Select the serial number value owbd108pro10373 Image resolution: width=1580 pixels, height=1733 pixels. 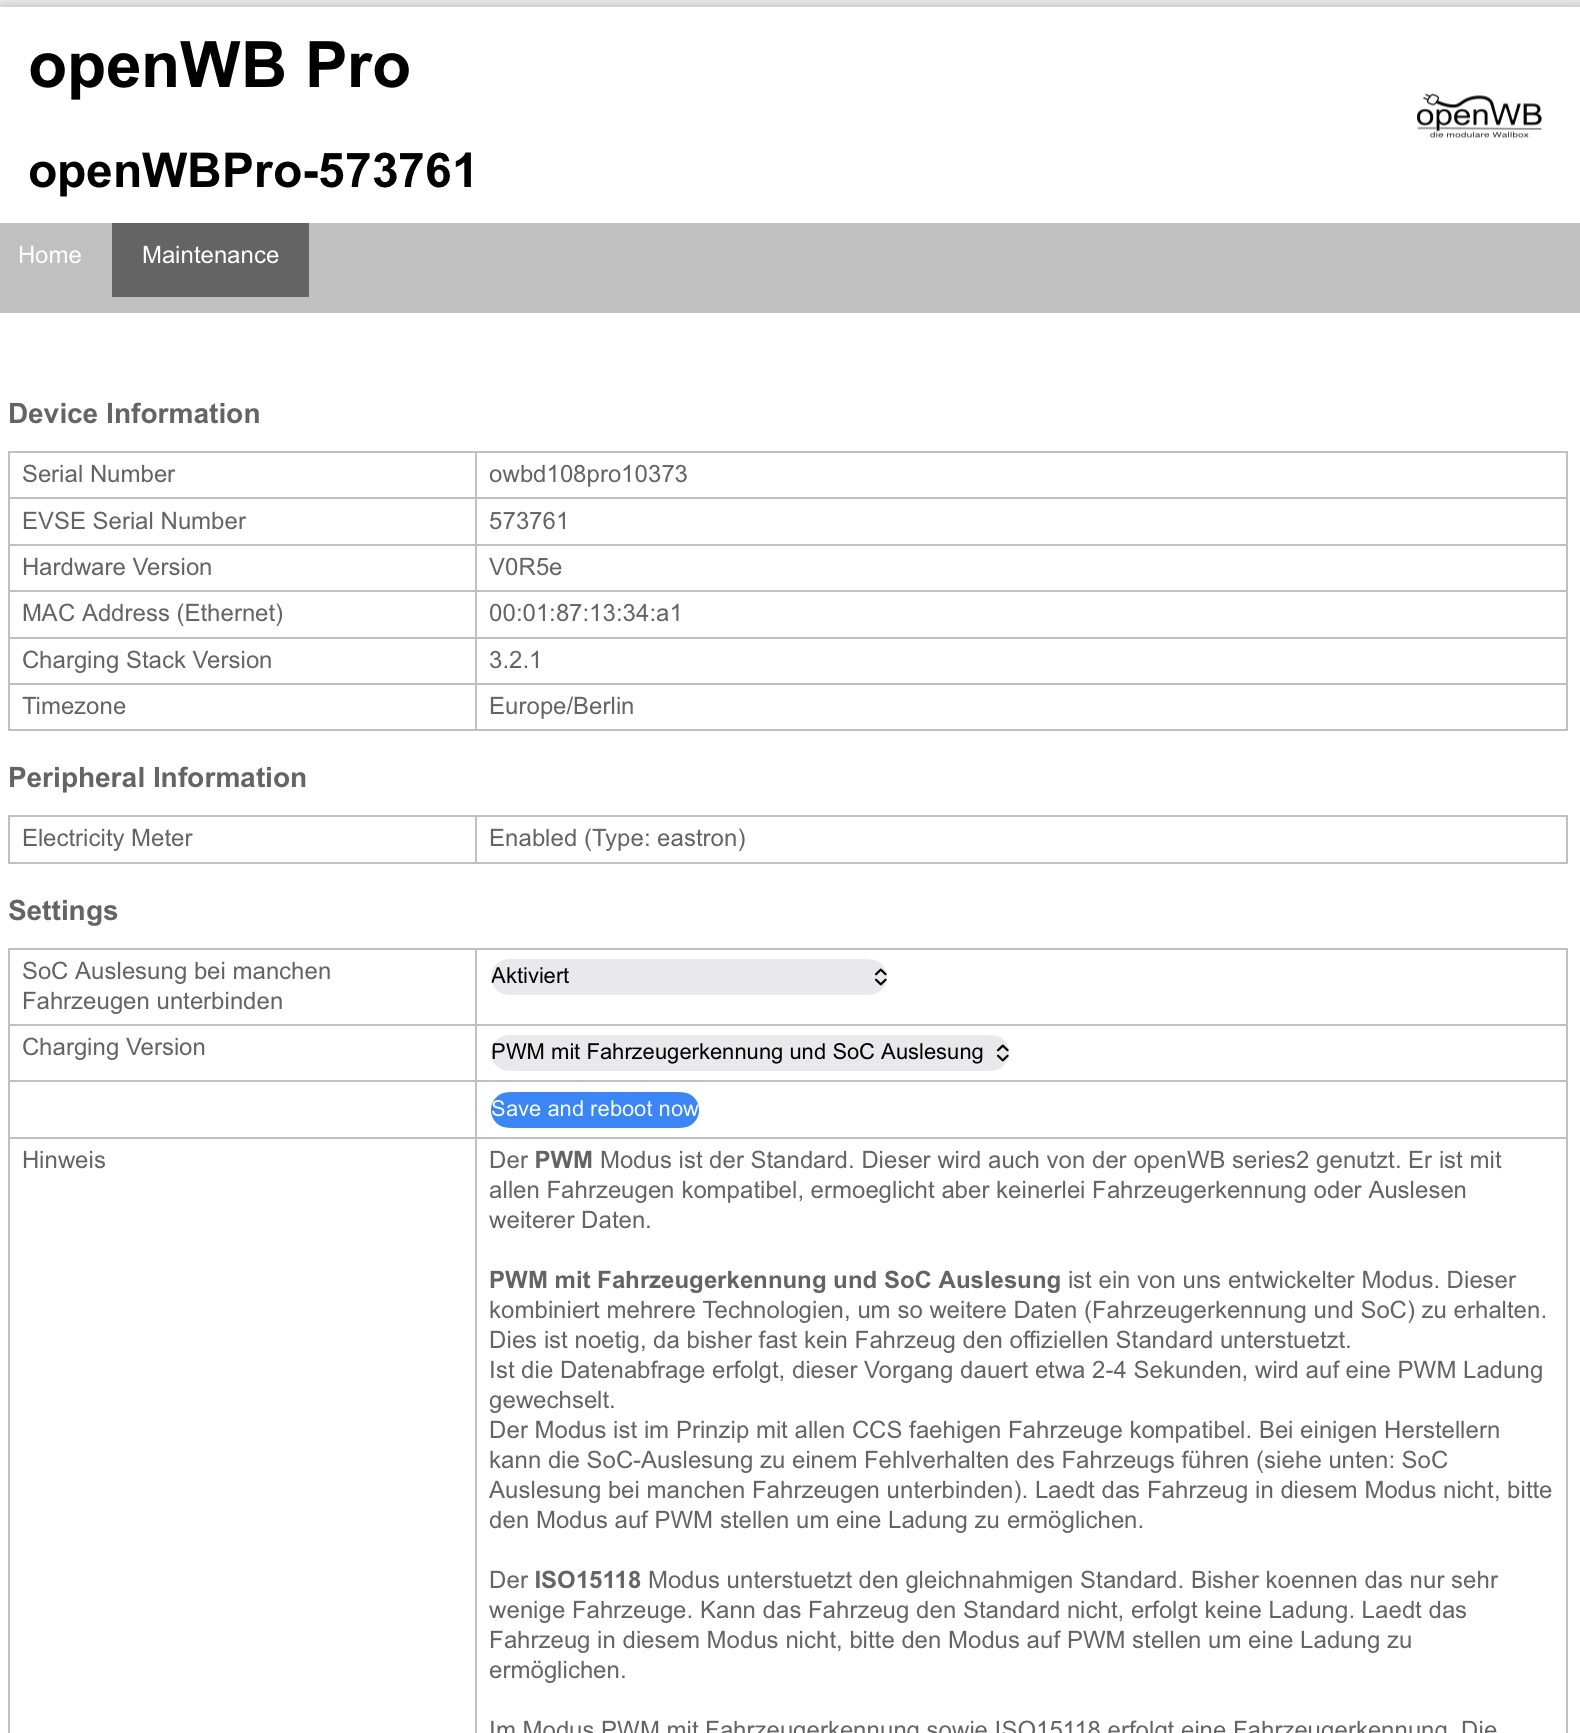coord(588,474)
